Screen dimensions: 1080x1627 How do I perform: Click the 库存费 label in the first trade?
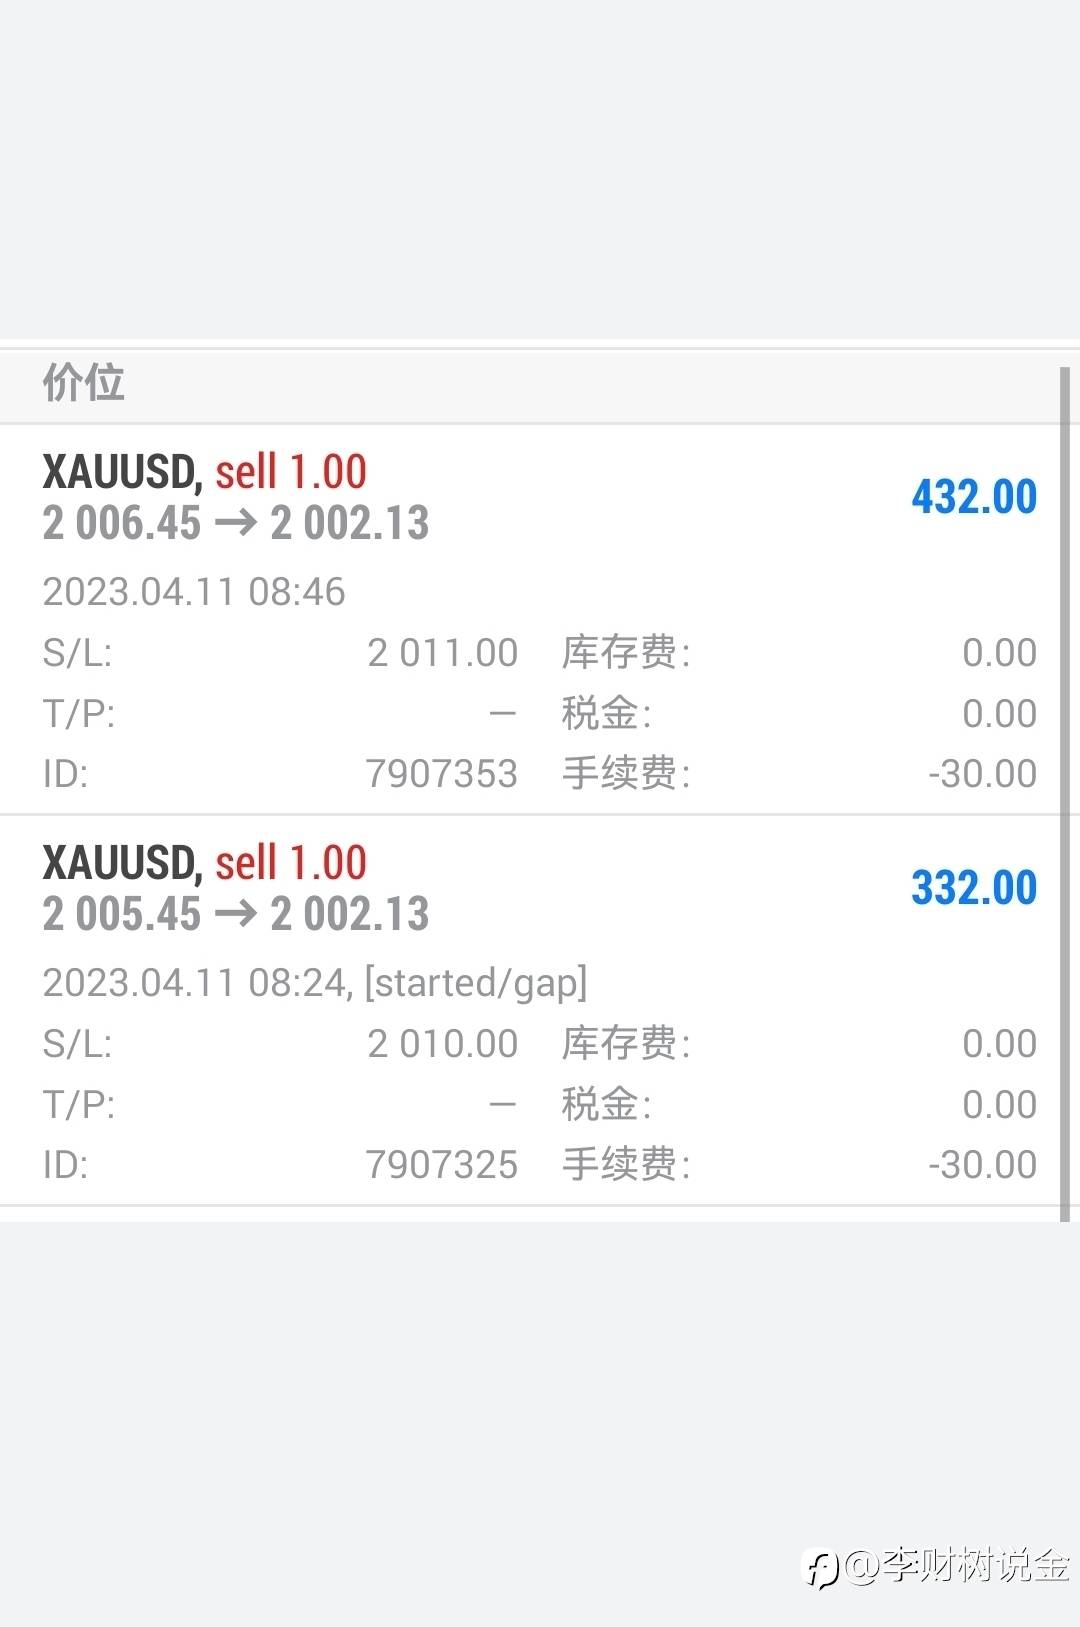626,653
